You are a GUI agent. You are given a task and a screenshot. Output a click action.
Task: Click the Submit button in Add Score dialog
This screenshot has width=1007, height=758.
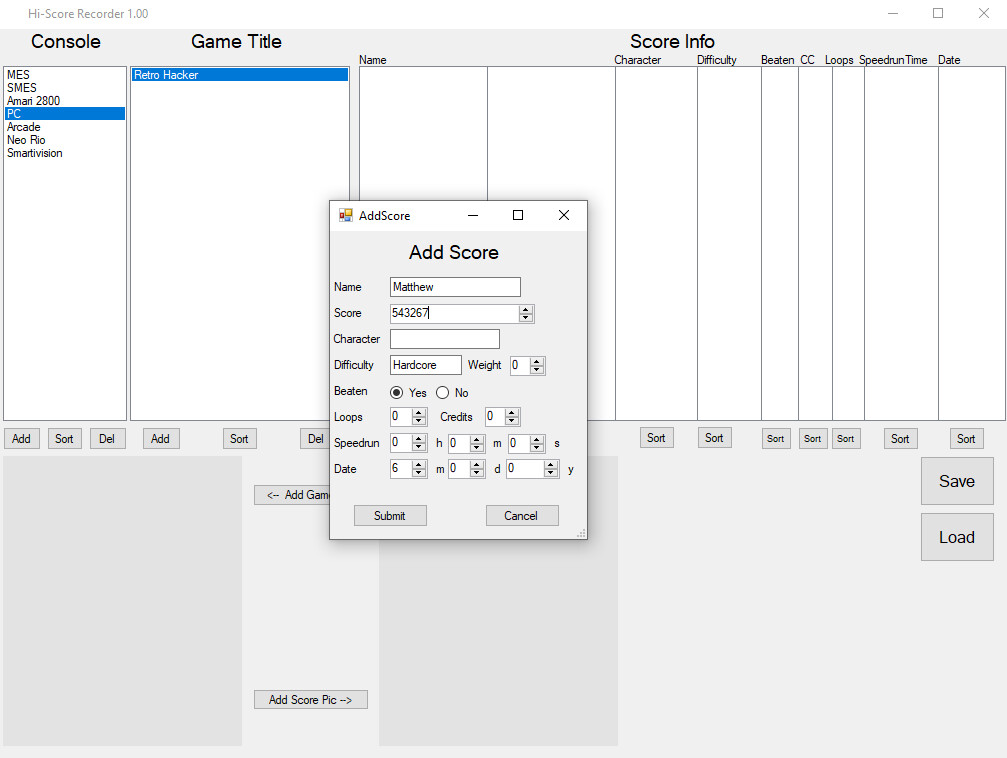point(390,515)
